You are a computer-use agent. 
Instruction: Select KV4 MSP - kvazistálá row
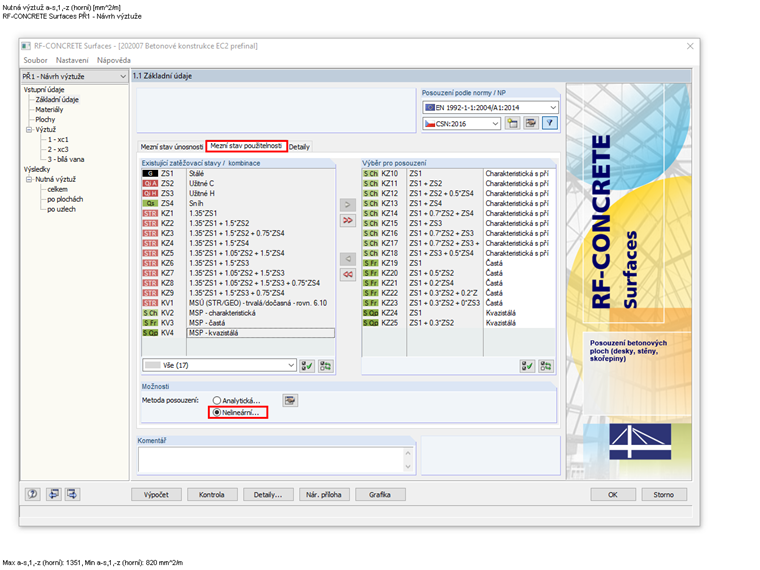[238, 333]
